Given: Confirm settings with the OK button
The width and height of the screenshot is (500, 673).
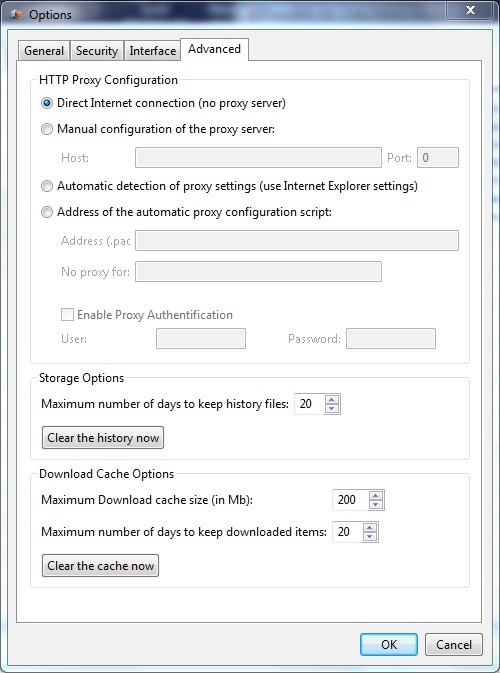Looking at the screenshot, I should [389, 644].
